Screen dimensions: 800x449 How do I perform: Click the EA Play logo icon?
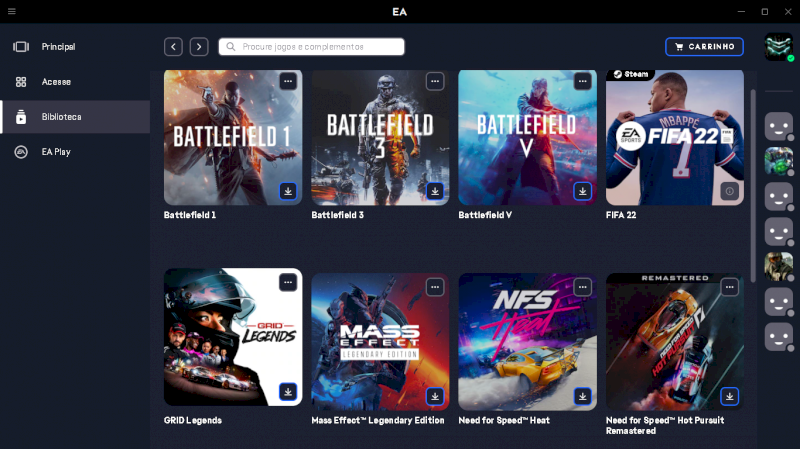tap(21, 152)
